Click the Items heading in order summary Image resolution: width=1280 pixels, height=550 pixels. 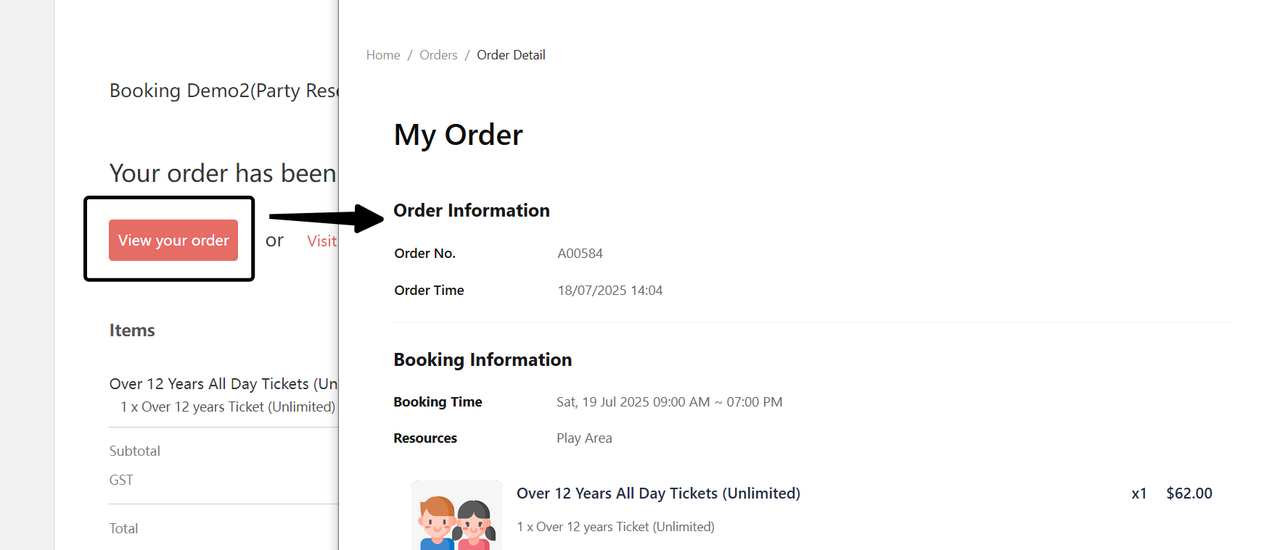click(x=132, y=330)
